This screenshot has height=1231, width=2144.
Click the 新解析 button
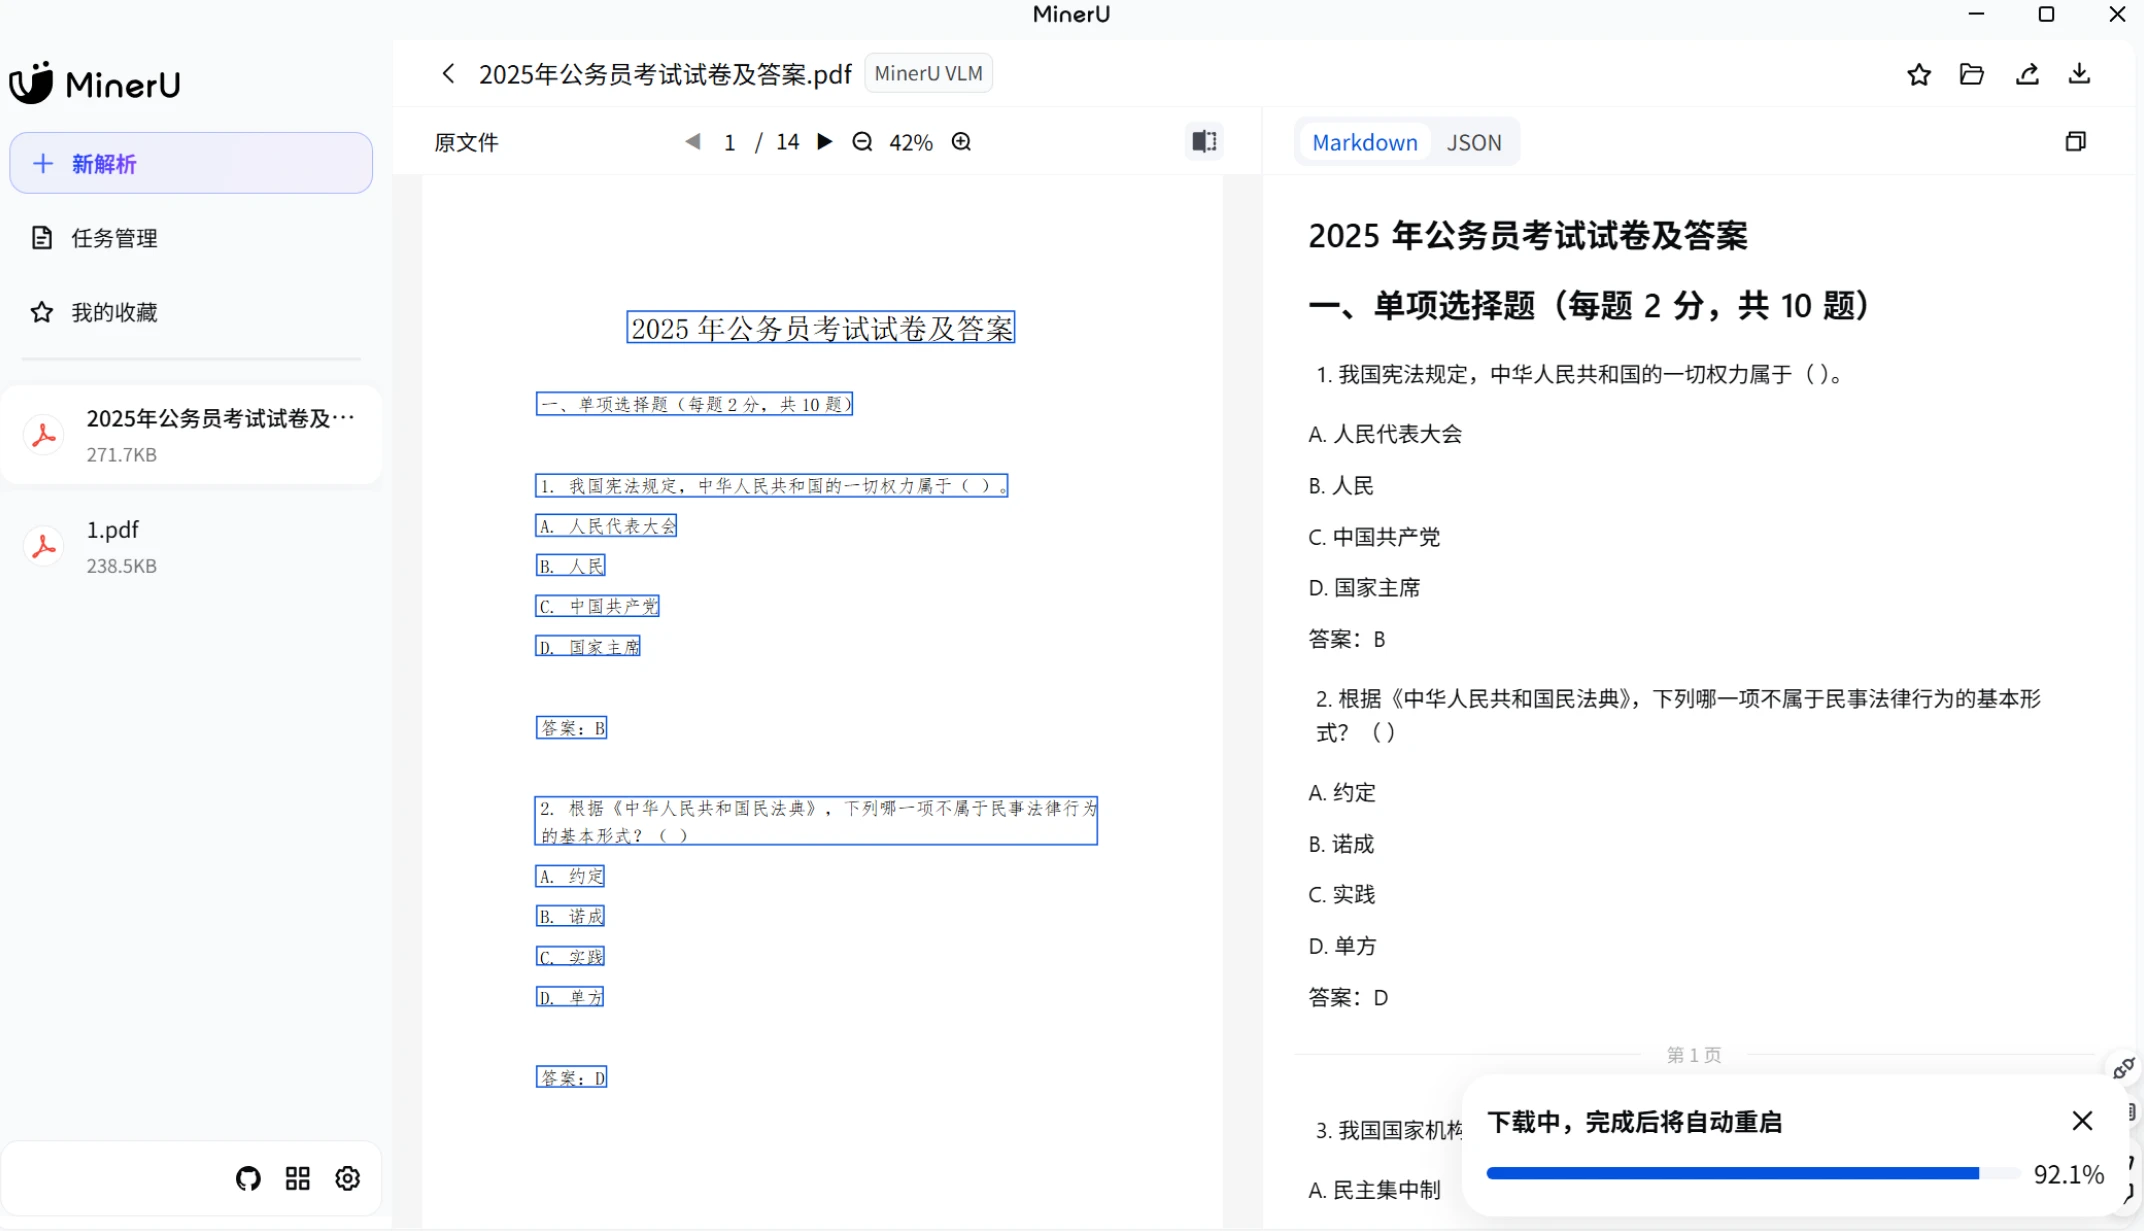coord(190,163)
